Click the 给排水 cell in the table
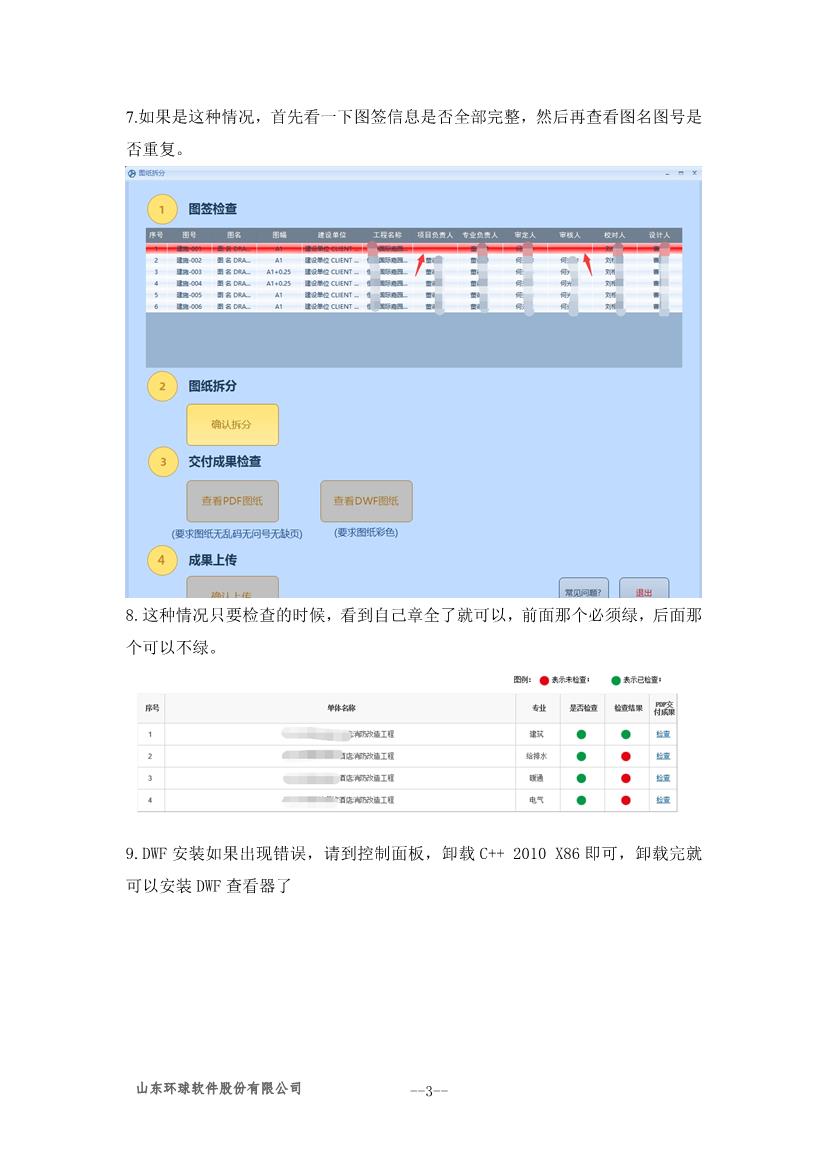 [536, 756]
